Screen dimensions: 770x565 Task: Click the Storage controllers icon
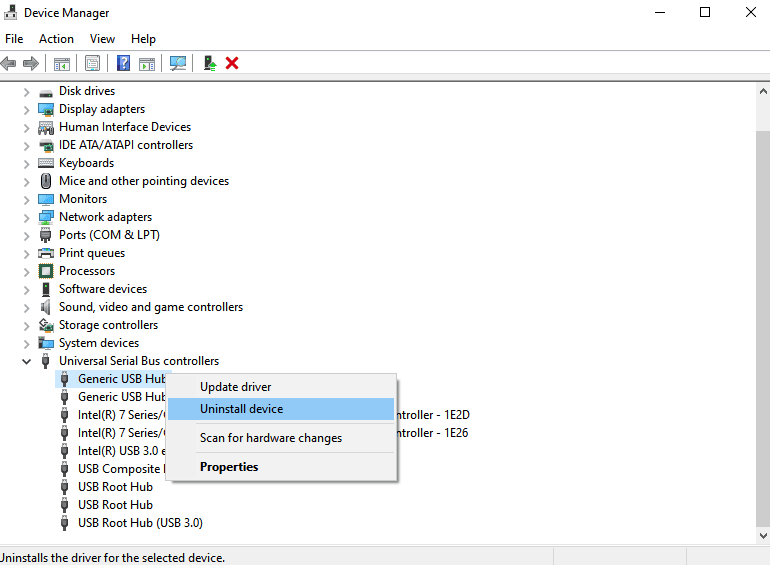[46, 325]
